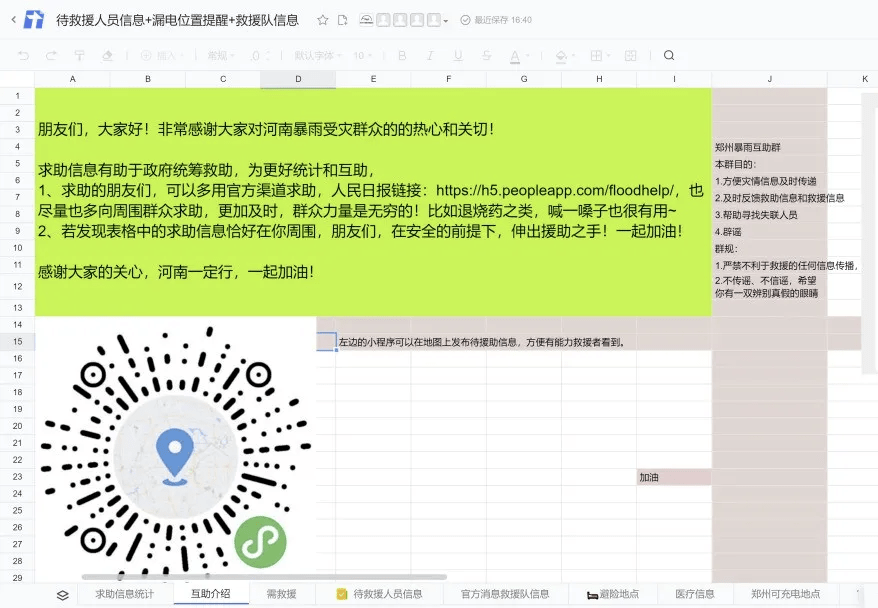Expand the collaborators avatar list arrow
This screenshot has height=608, width=878.
[446, 21]
